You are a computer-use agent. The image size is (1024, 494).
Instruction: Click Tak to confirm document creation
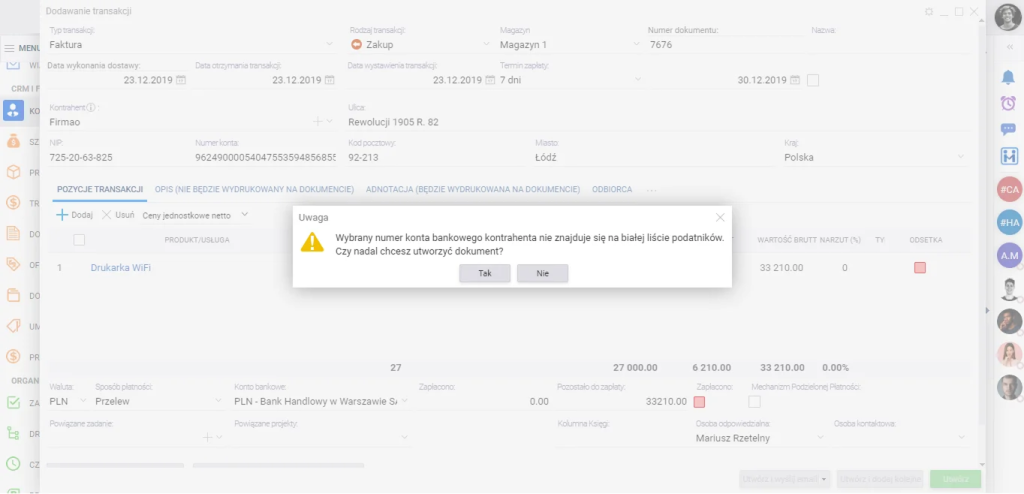coord(485,273)
